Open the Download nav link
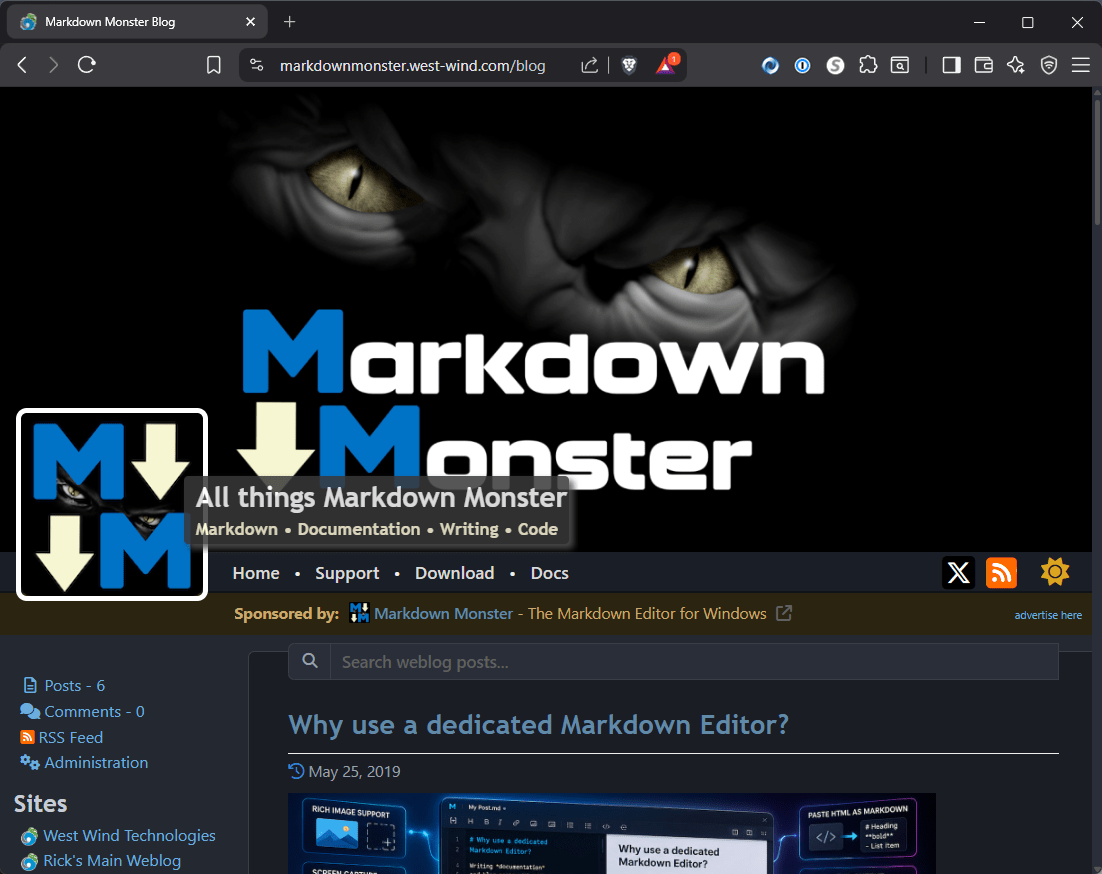Screen dimensions: 1102x874 [455, 573]
